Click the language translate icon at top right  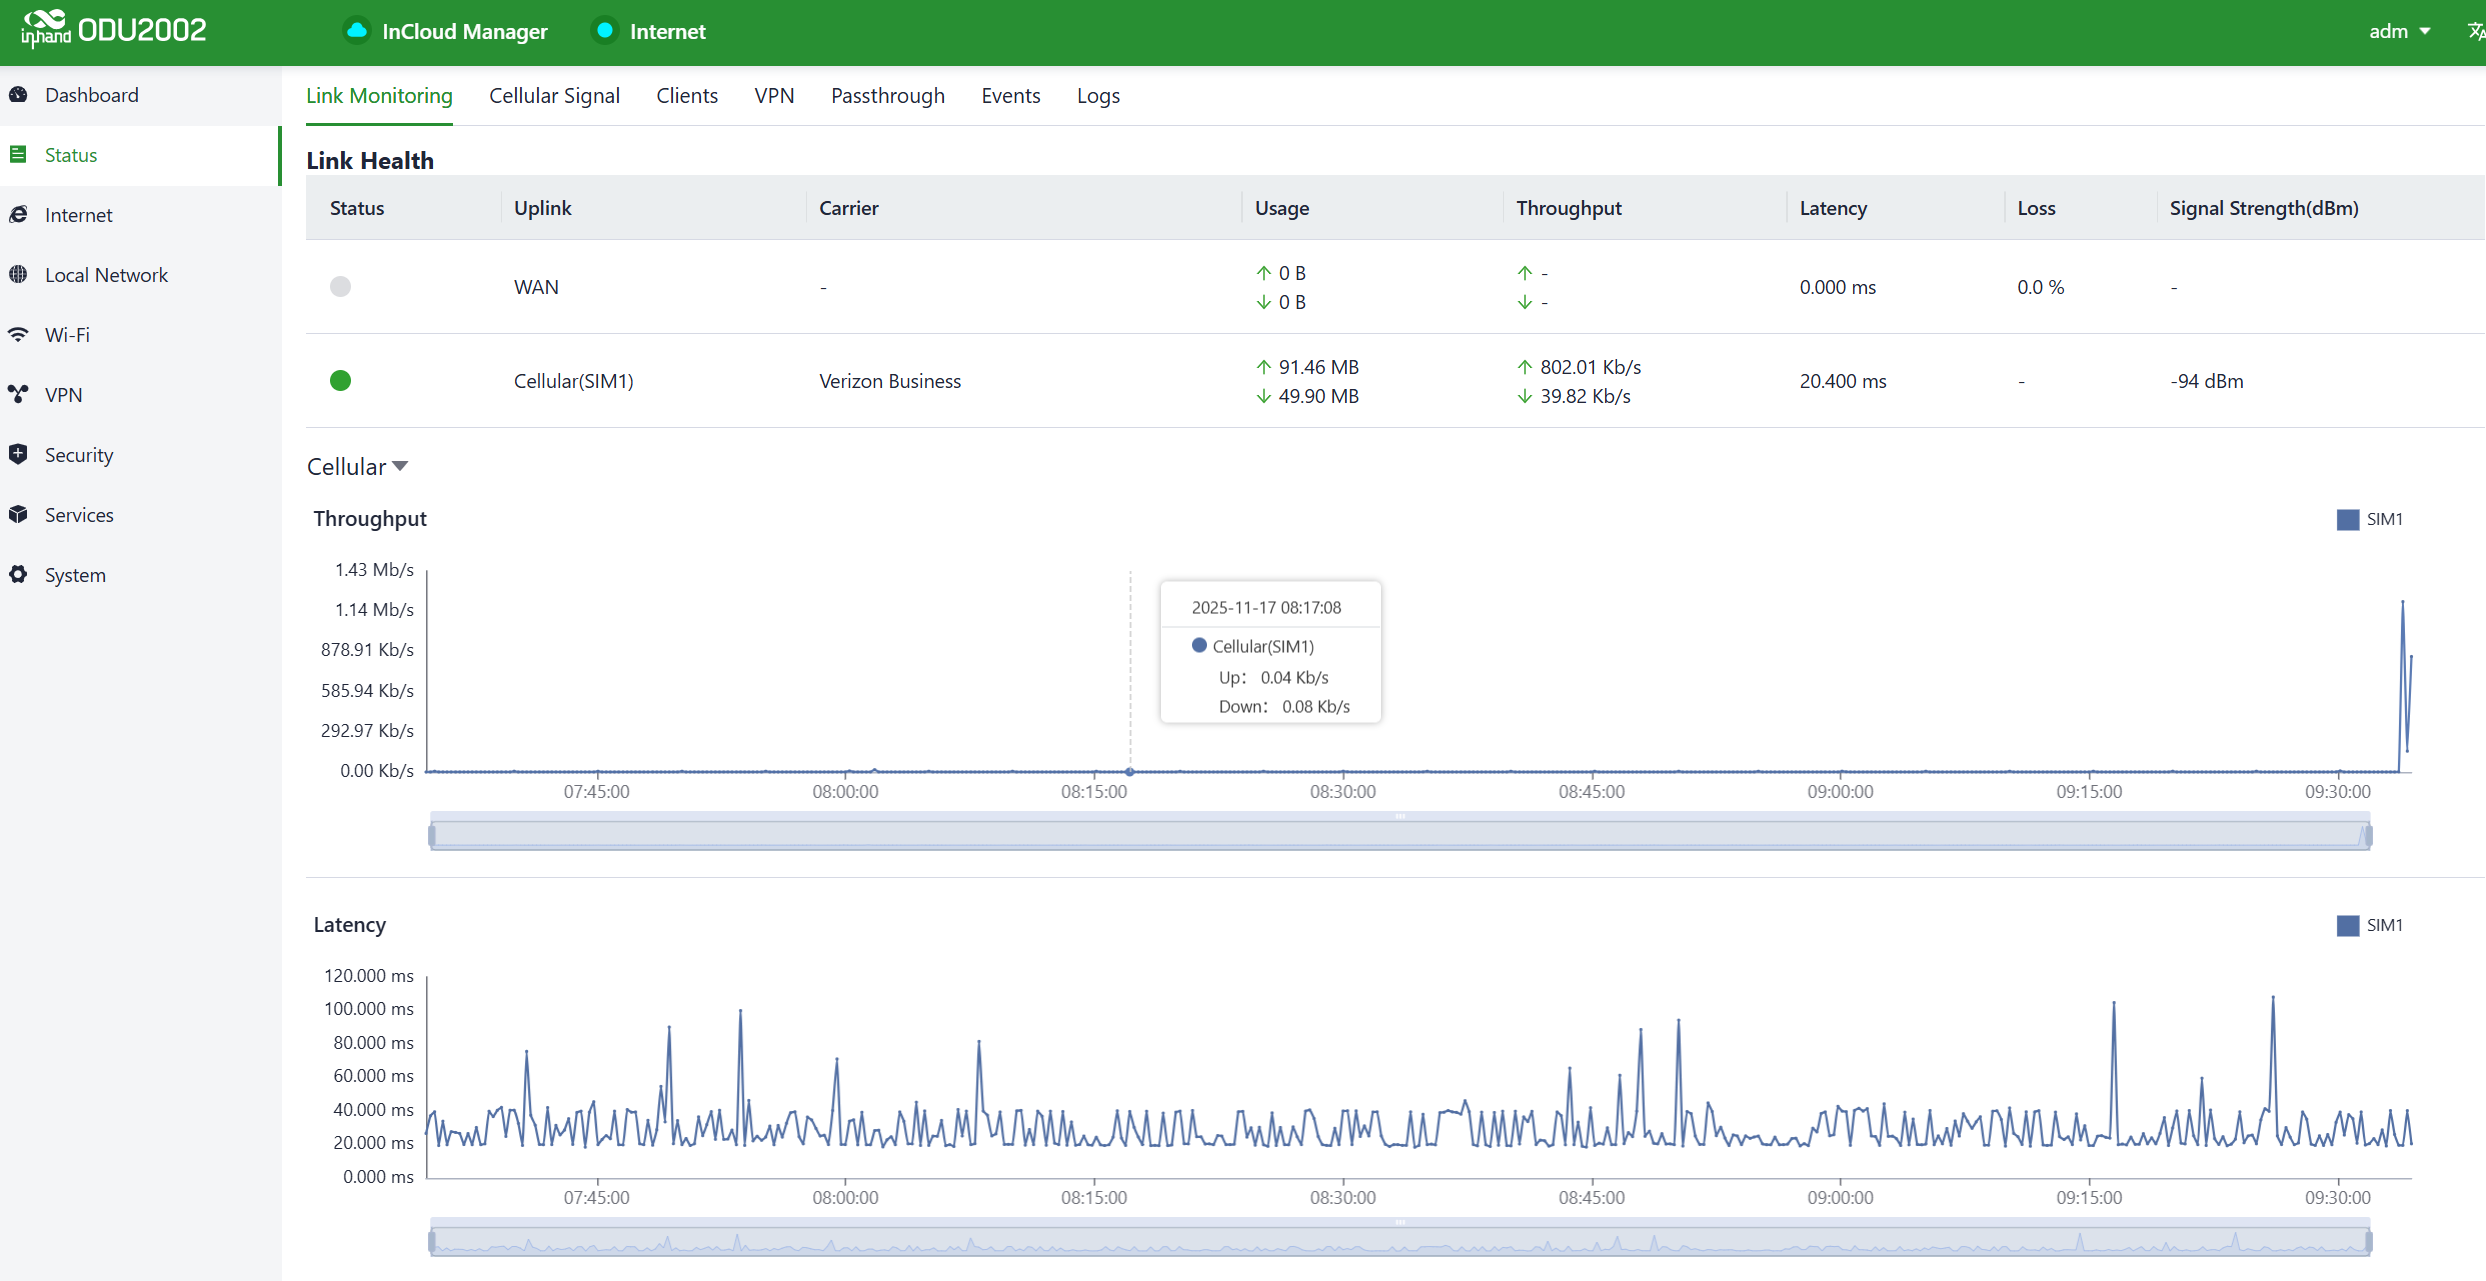click(2474, 31)
